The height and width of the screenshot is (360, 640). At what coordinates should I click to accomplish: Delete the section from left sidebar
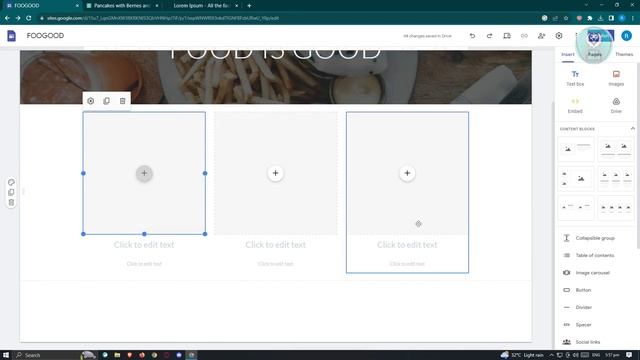click(x=11, y=202)
